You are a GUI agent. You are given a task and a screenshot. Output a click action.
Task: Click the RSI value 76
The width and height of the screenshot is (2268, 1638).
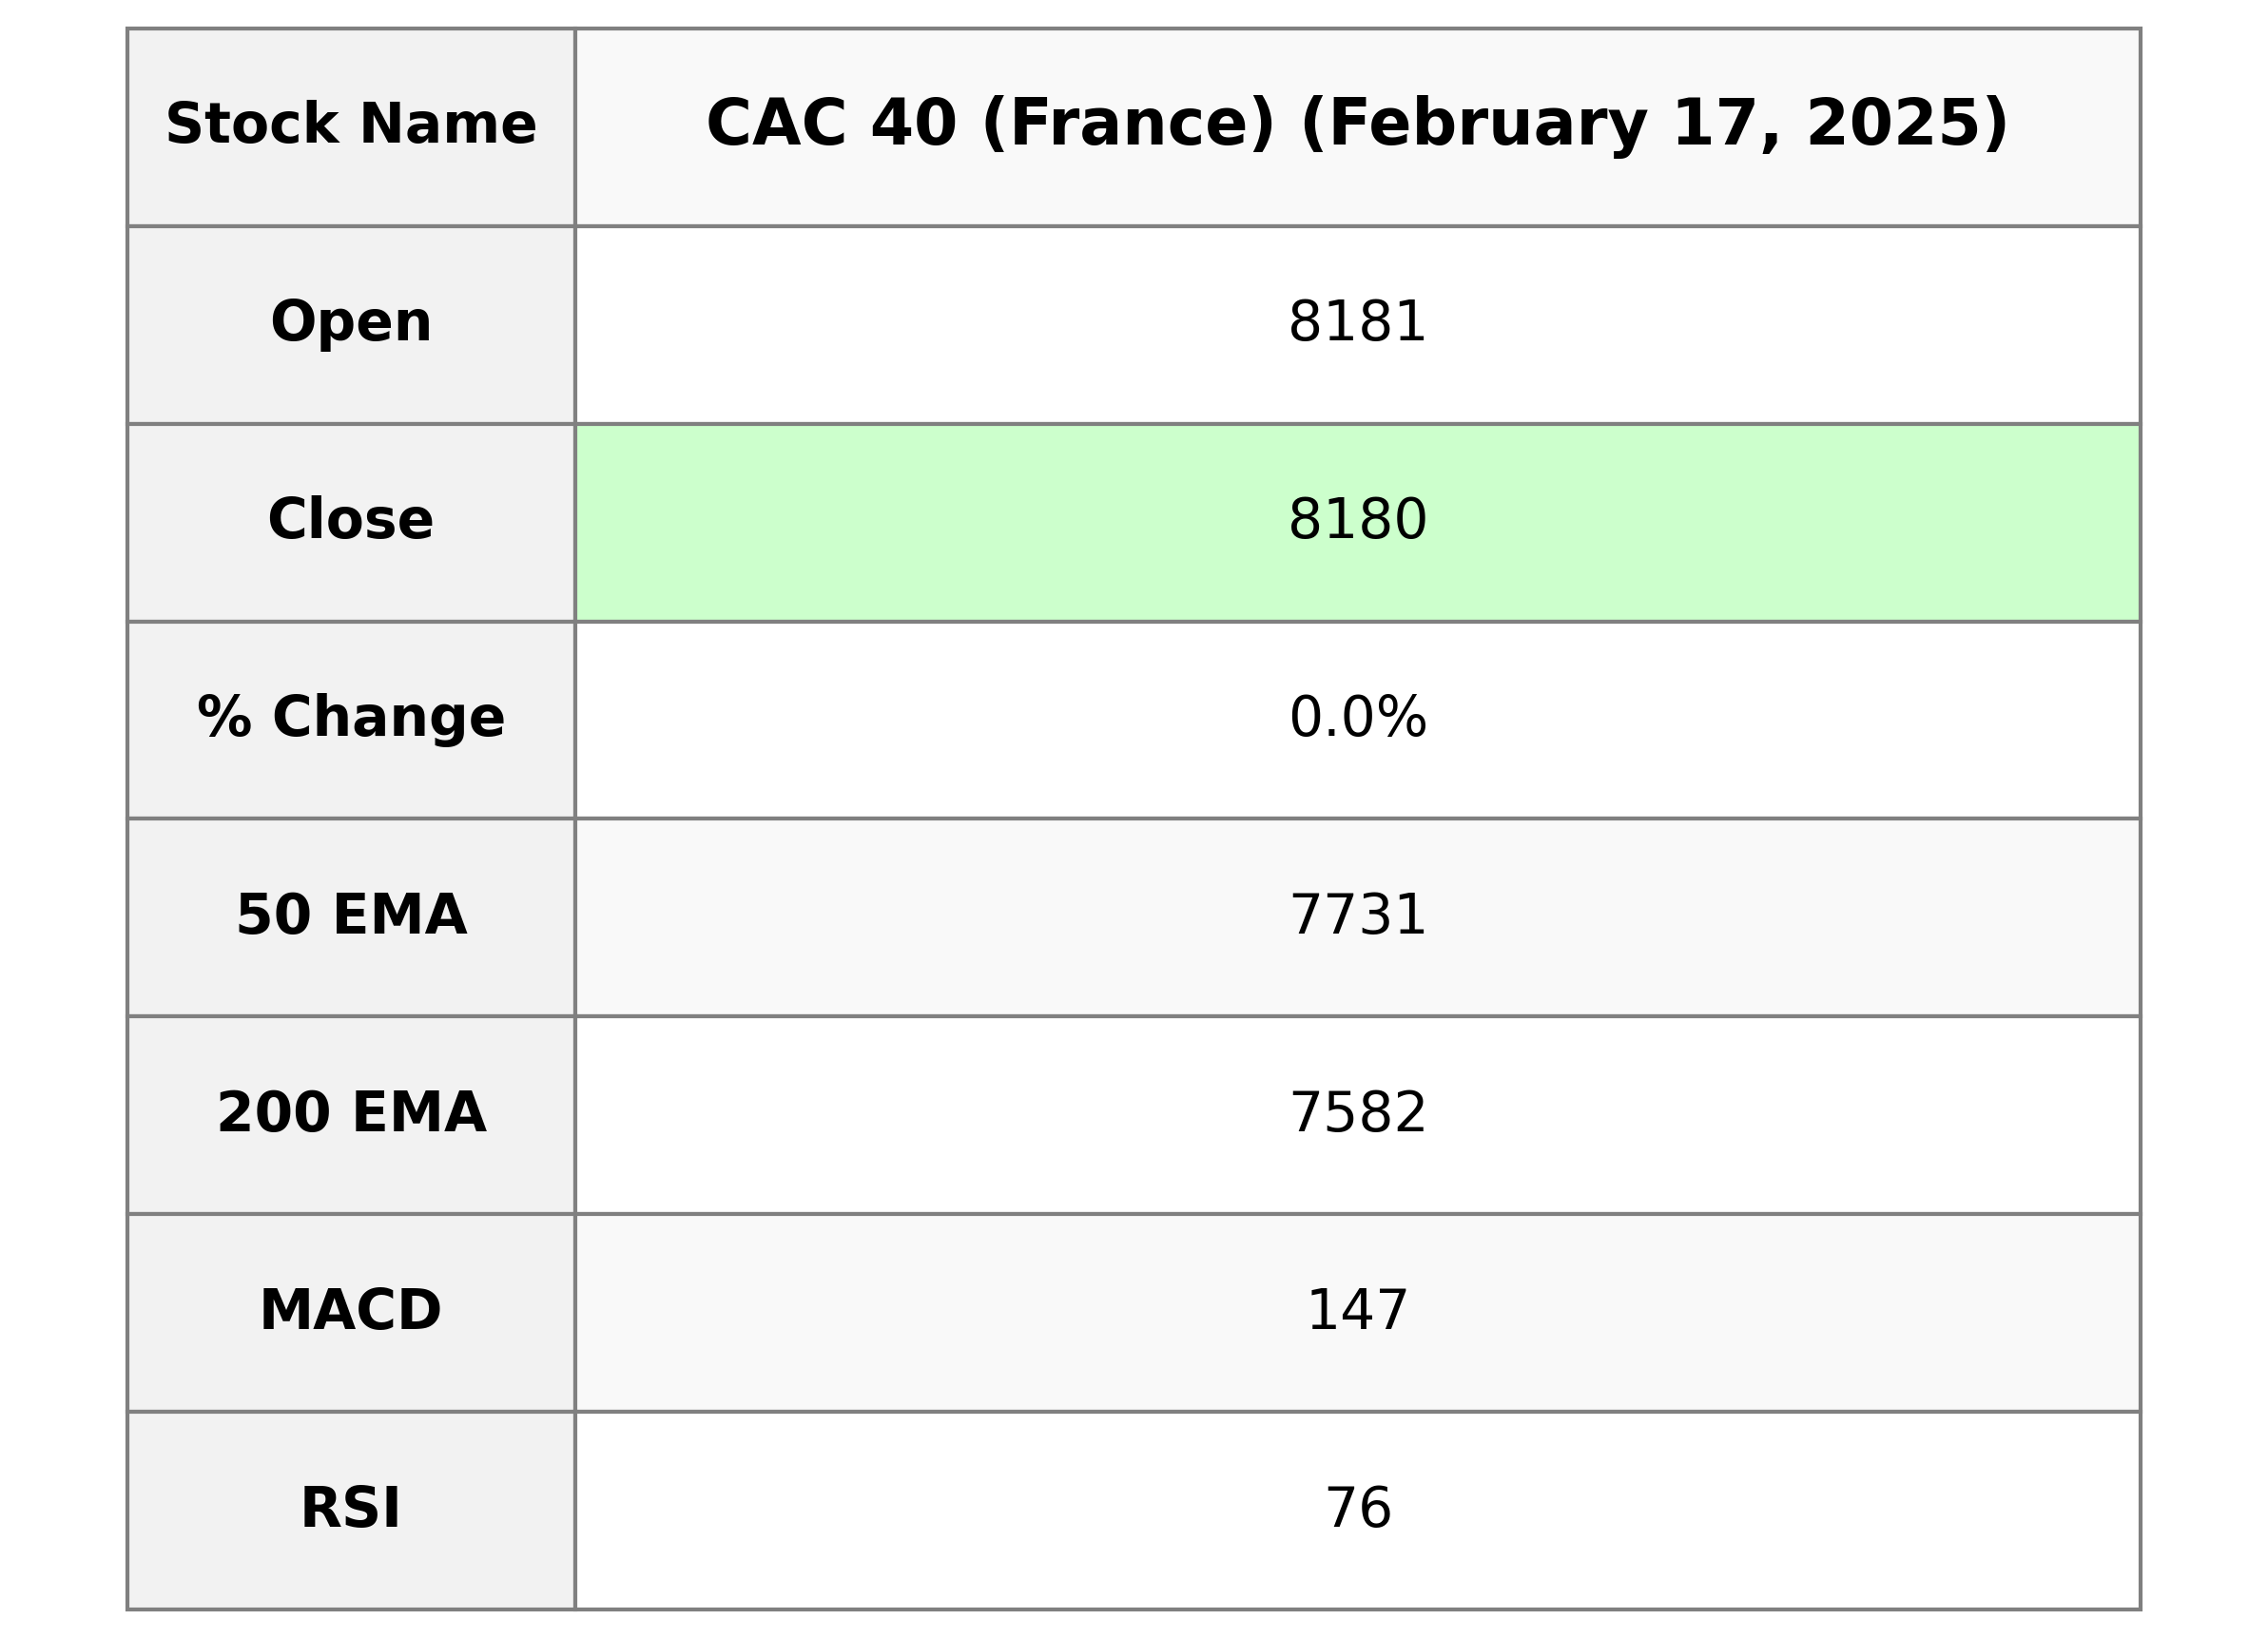coord(1357,1509)
